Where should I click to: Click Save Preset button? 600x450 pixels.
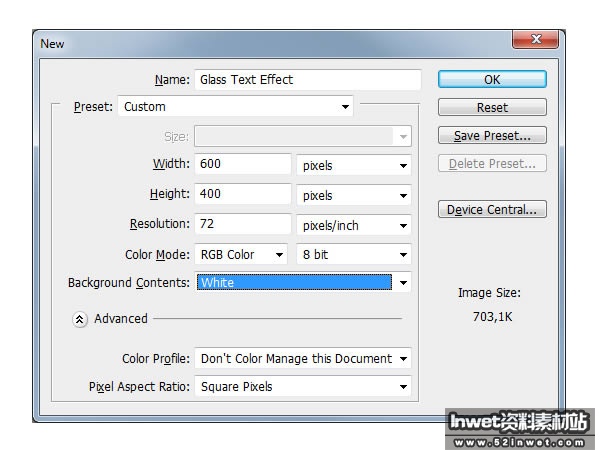[x=492, y=135]
